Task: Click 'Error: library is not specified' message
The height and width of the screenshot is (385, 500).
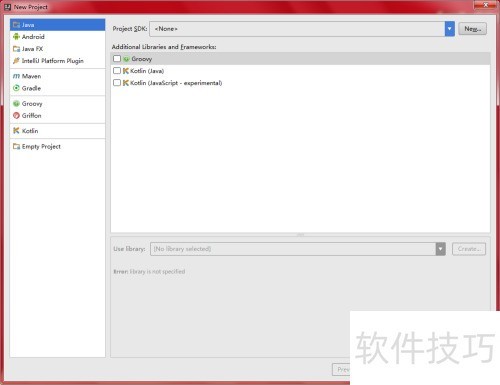Action: coord(149,272)
